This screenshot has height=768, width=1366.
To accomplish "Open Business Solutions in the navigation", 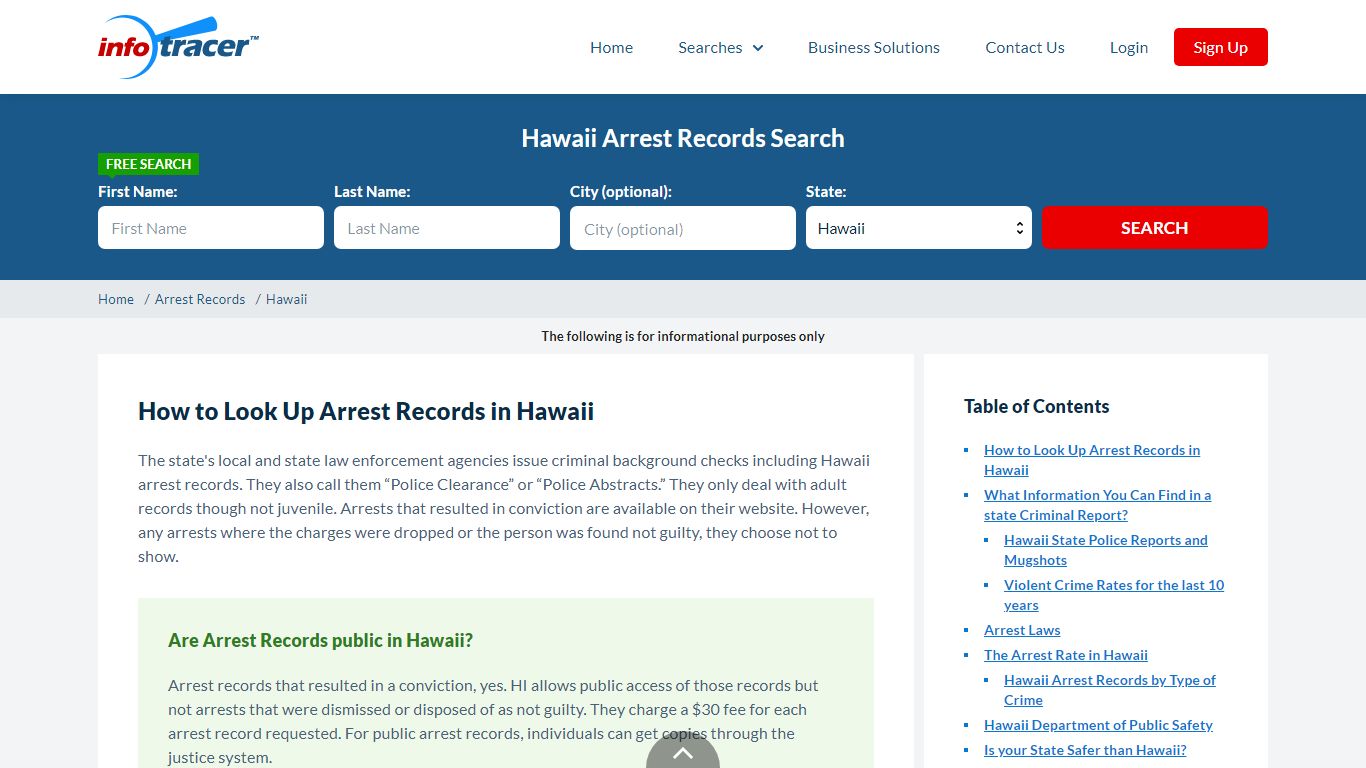I will click(874, 47).
